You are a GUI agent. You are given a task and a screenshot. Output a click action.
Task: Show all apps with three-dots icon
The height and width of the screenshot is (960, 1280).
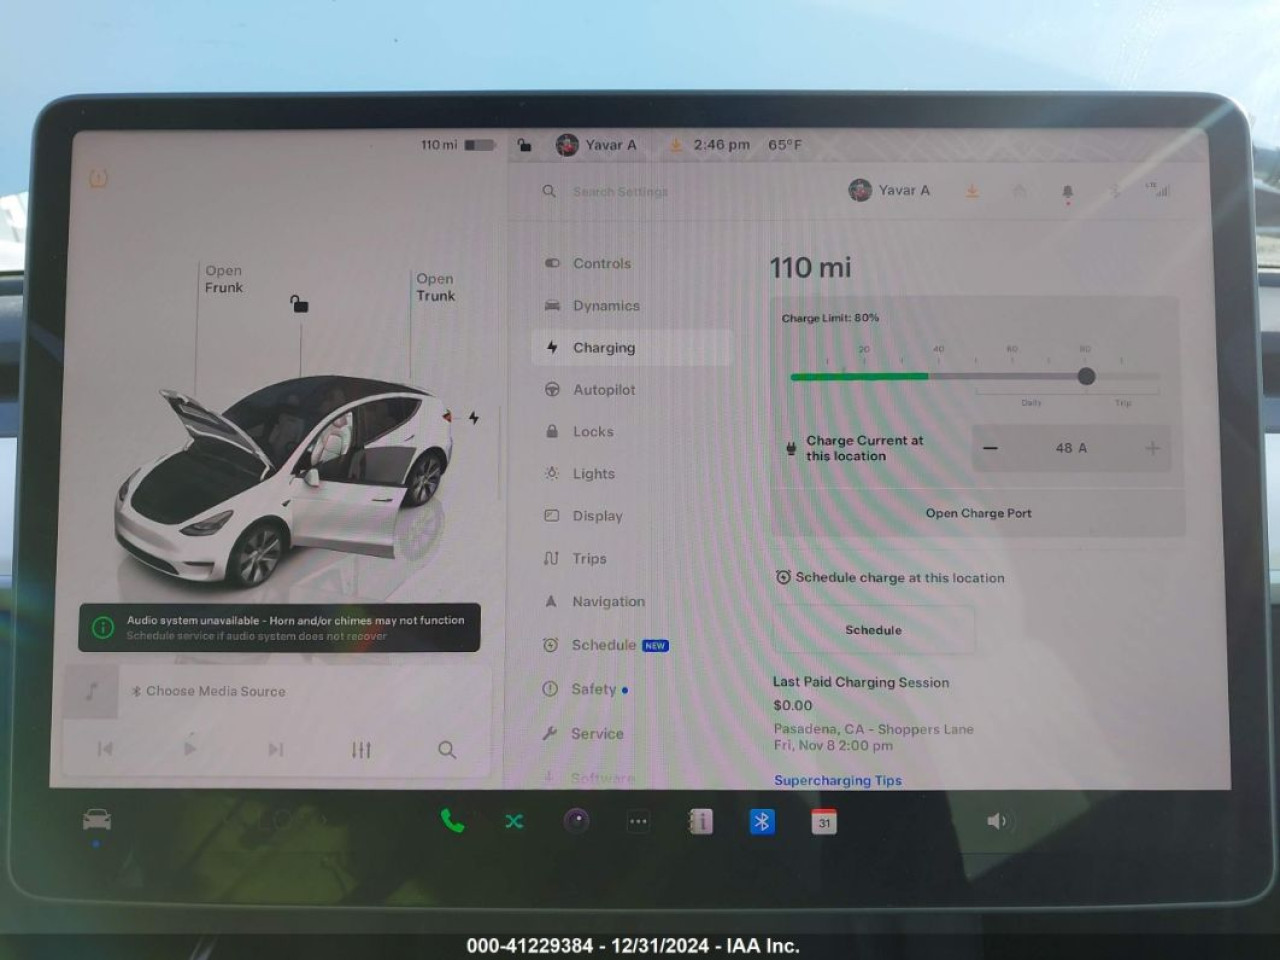tap(638, 822)
